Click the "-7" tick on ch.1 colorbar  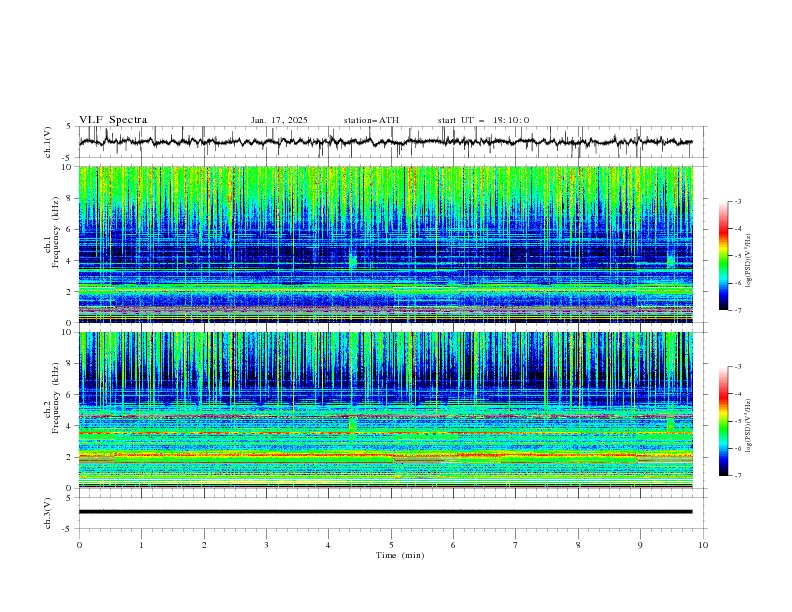pyautogui.click(x=737, y=310)
